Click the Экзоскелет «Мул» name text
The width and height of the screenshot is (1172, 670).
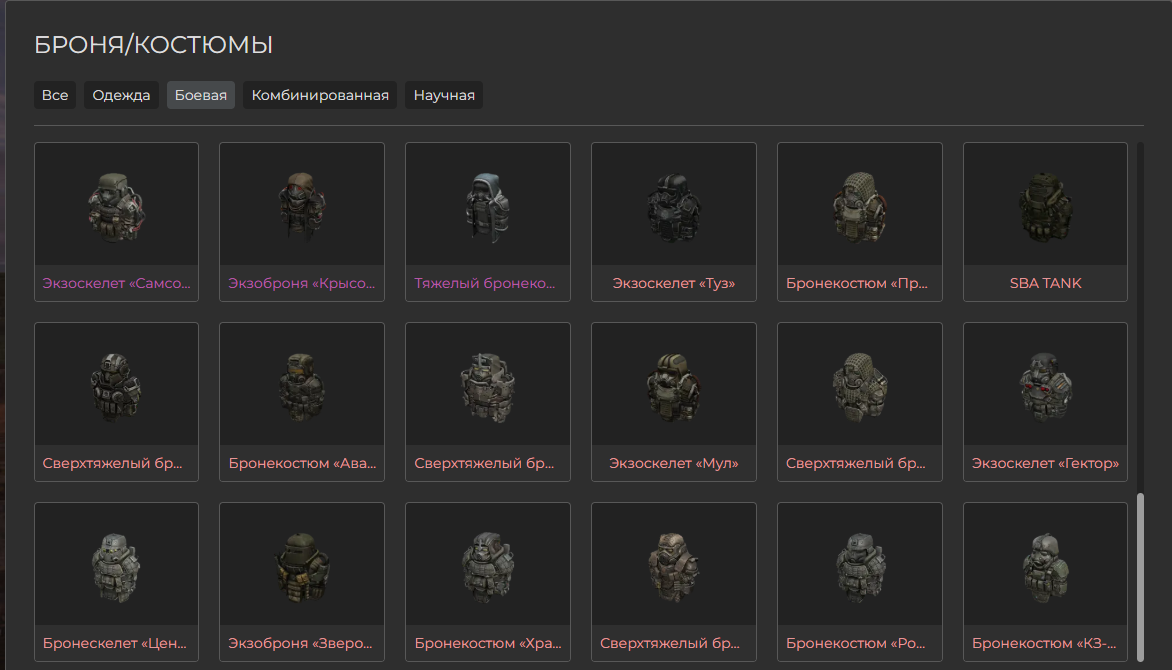click(673, 464)
